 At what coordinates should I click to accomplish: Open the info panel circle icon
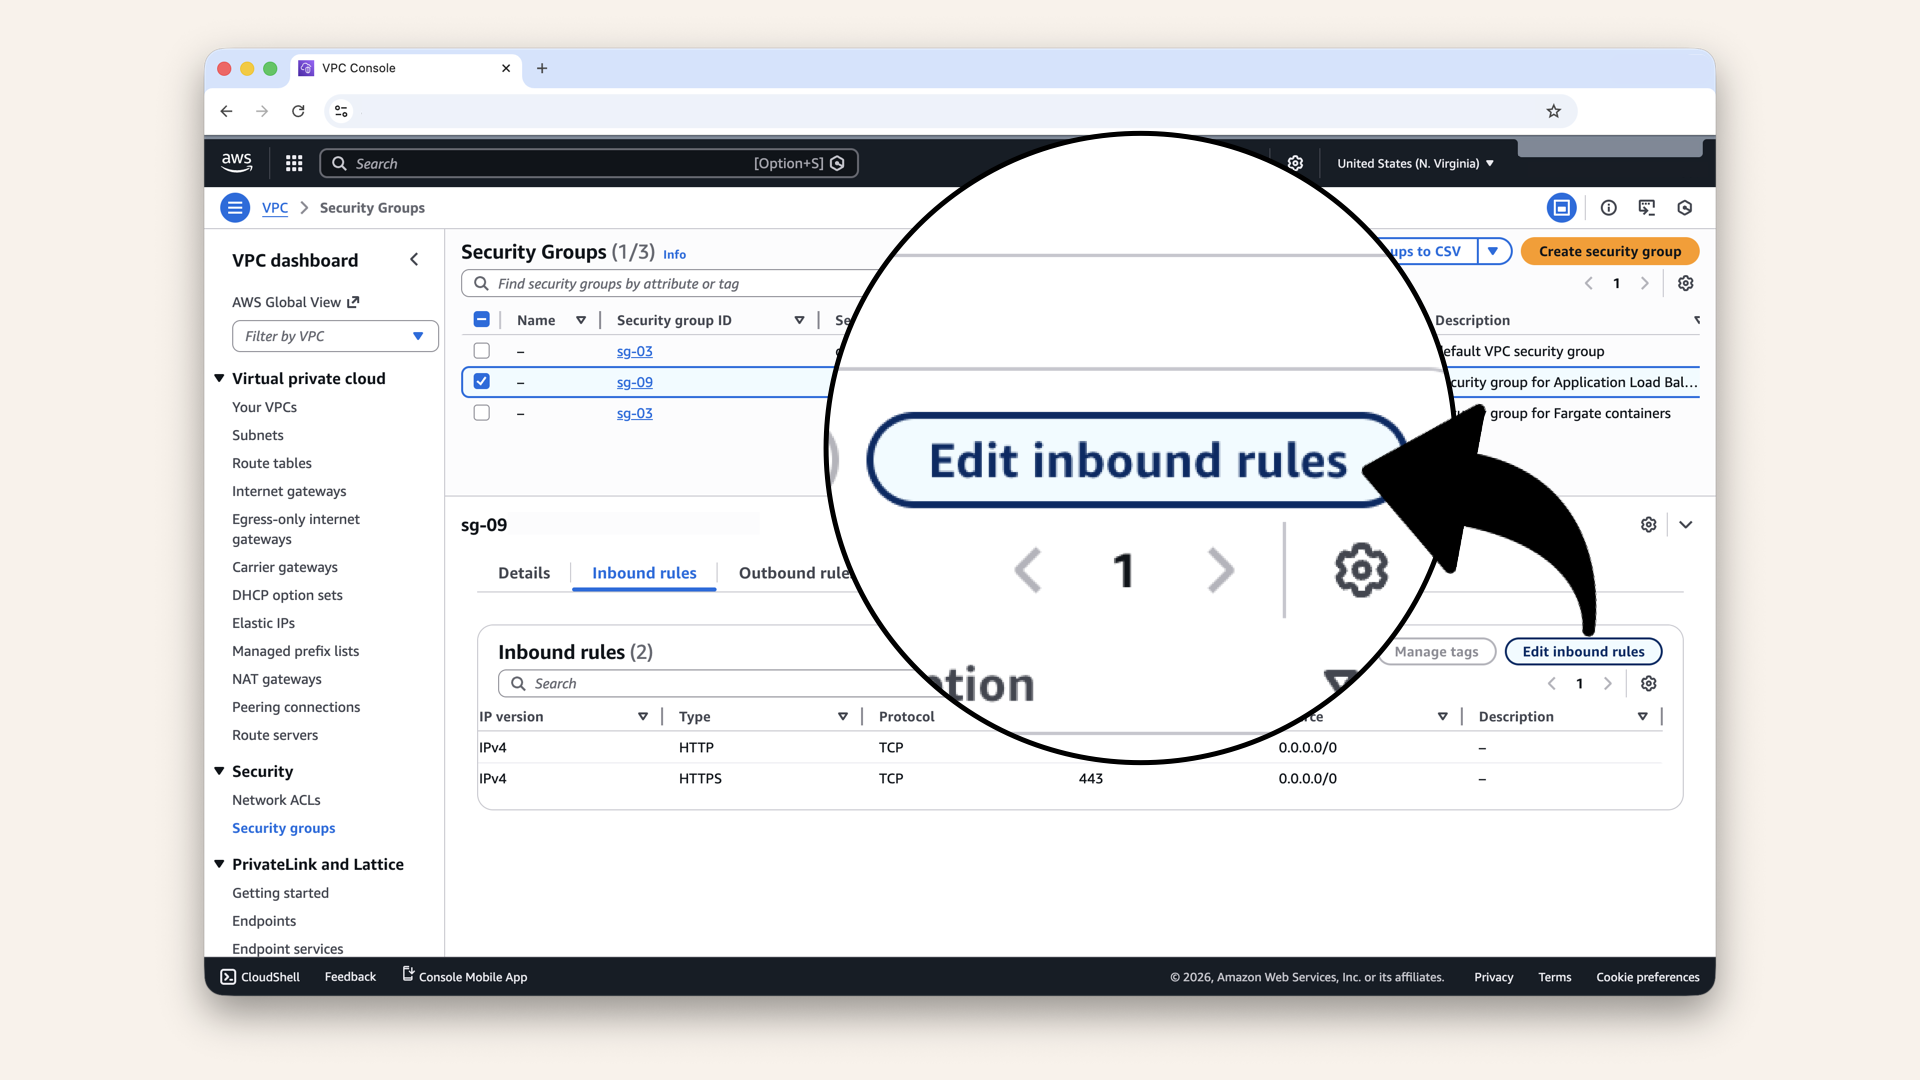tap(1608, 208)
